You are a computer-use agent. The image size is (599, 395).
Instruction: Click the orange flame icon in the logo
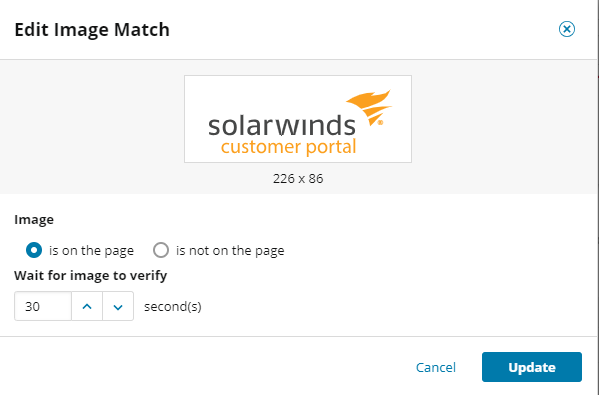pos(370,107)
